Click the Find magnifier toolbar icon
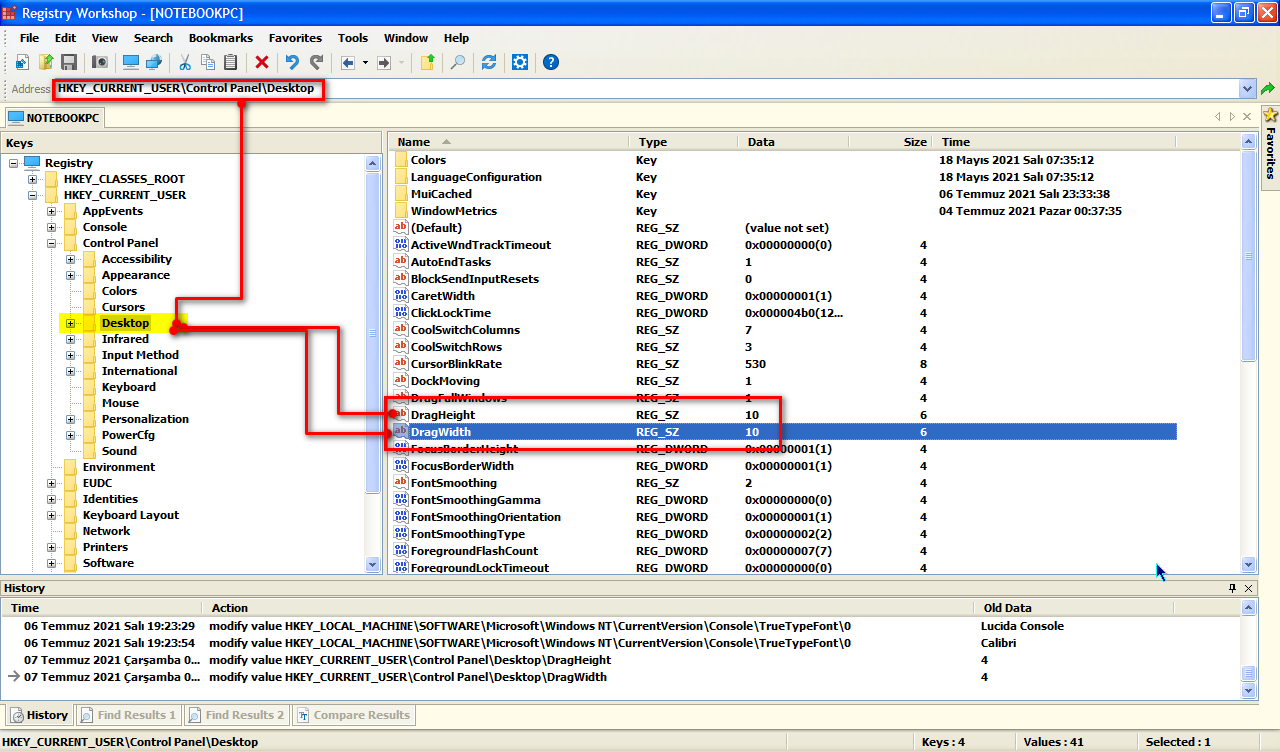This screenshot has height=752, width=1280. (457, 62)
